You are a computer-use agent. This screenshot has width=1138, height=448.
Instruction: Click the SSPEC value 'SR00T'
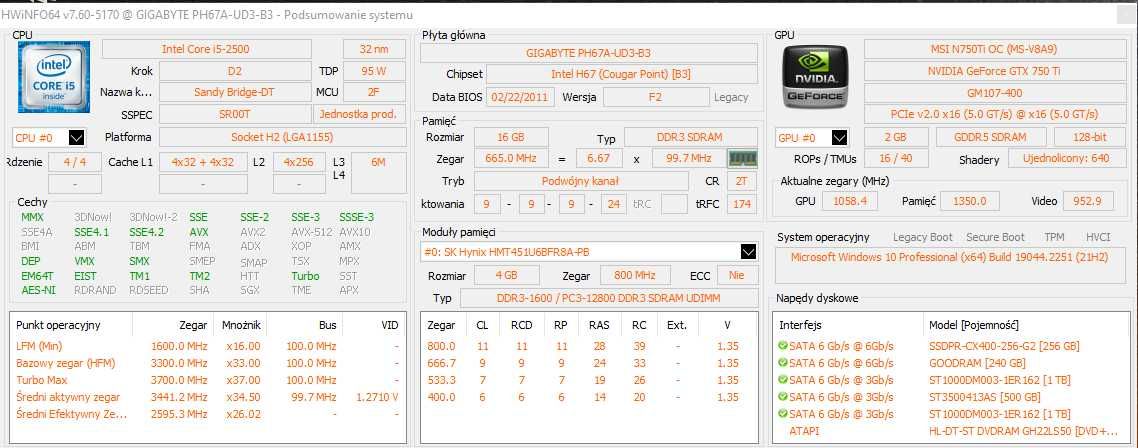pos(234,114)
